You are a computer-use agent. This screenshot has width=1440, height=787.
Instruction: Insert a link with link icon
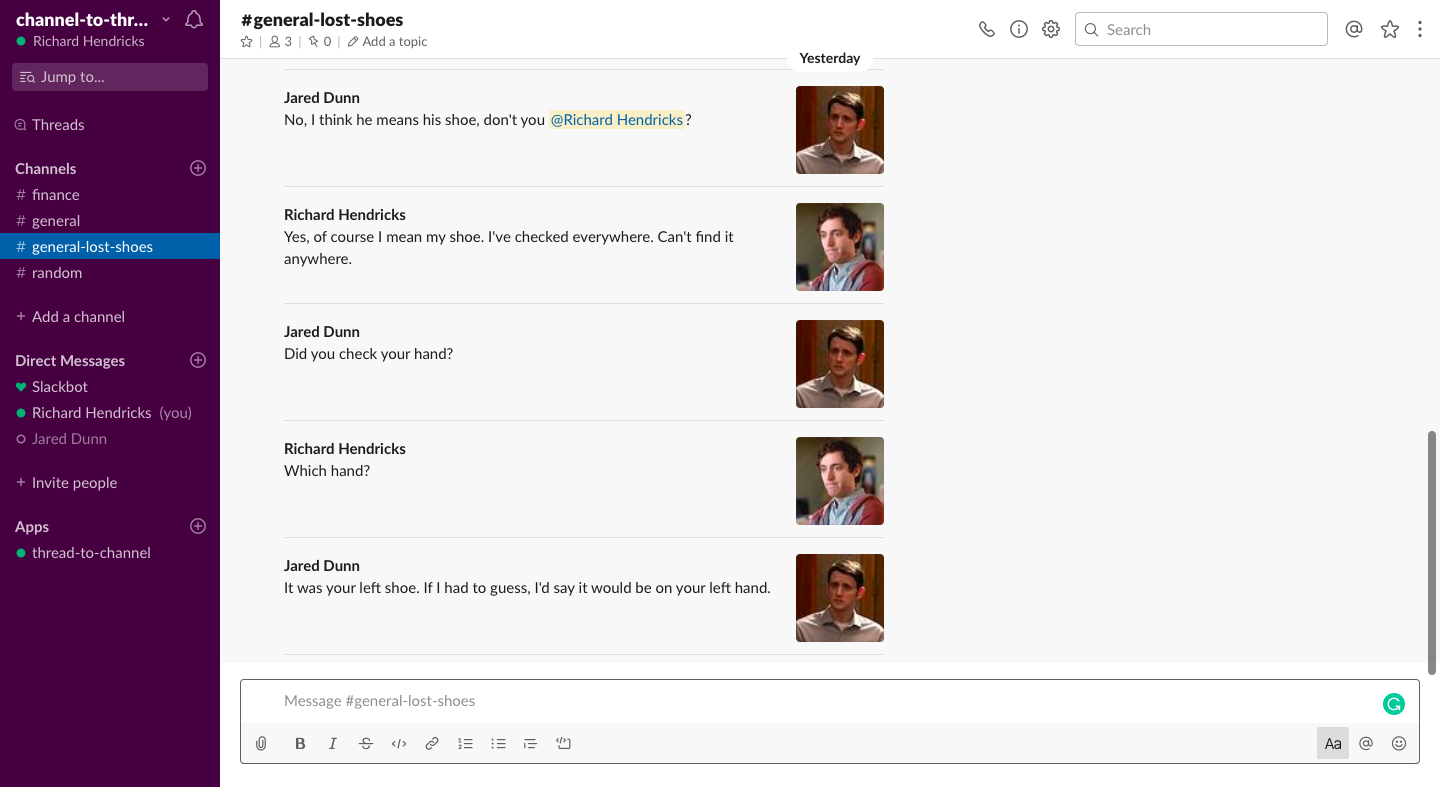[432, 743]
